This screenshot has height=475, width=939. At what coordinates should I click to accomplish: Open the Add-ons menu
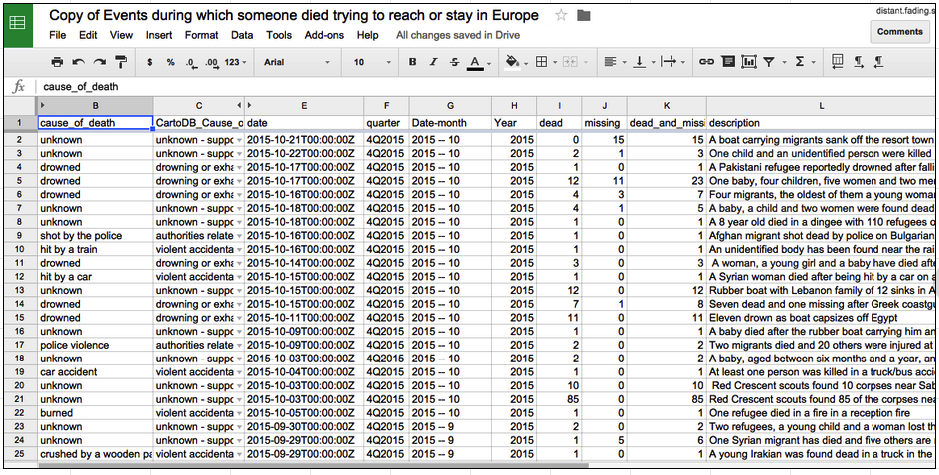tap(324, 35)
